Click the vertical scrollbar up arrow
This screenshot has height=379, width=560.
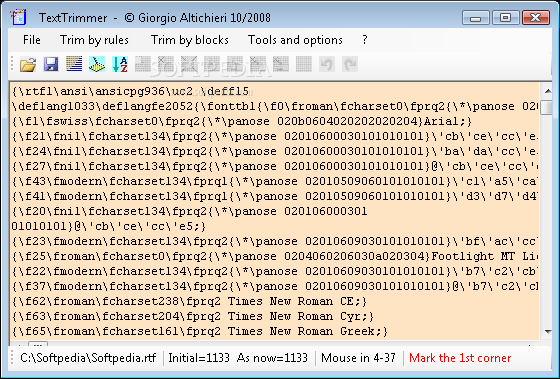click(x=548, y=91)
